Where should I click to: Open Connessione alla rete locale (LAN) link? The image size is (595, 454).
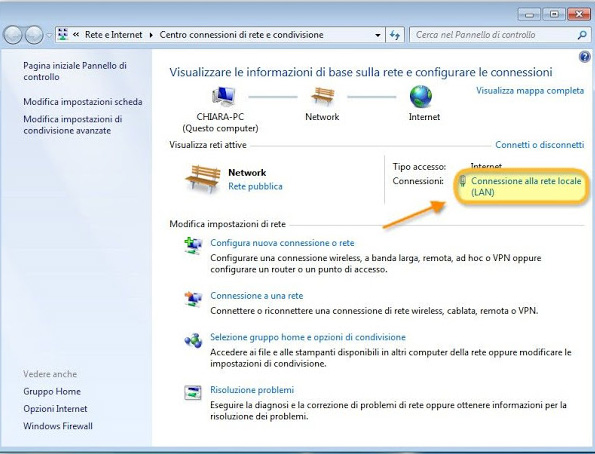pyautogui.click(x=526, y=186)
